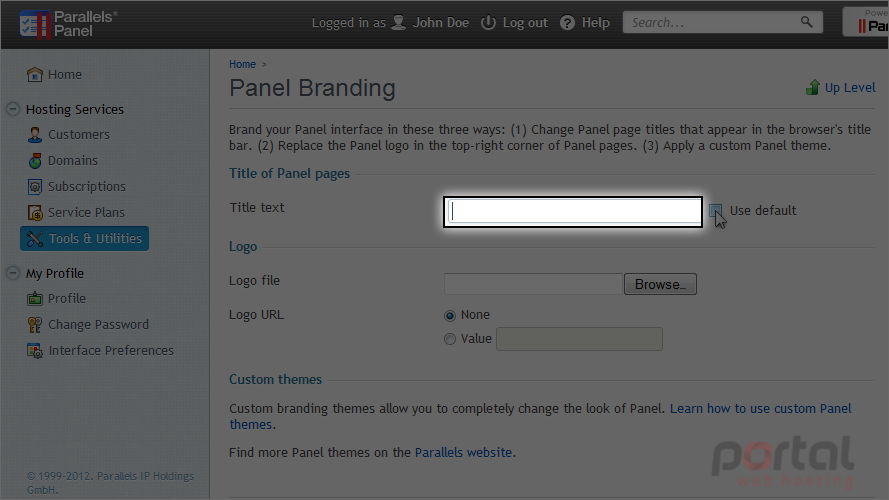The width and height of the screenshot is (889, 500).
Task: Open Service Plans via its icon
Action: (x=35, y=213)
